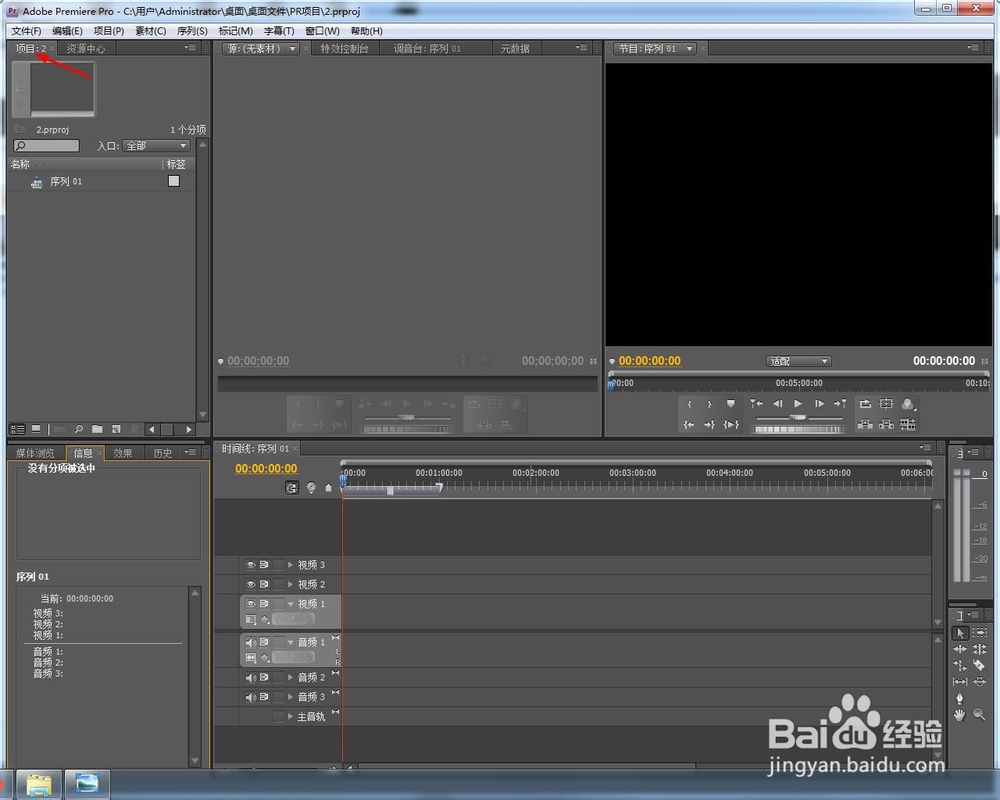Image resolution: width=1000 pixels, height=800 pixels.
Task: Collapse the 视频 1 track
Action: (x=290, y=604)
